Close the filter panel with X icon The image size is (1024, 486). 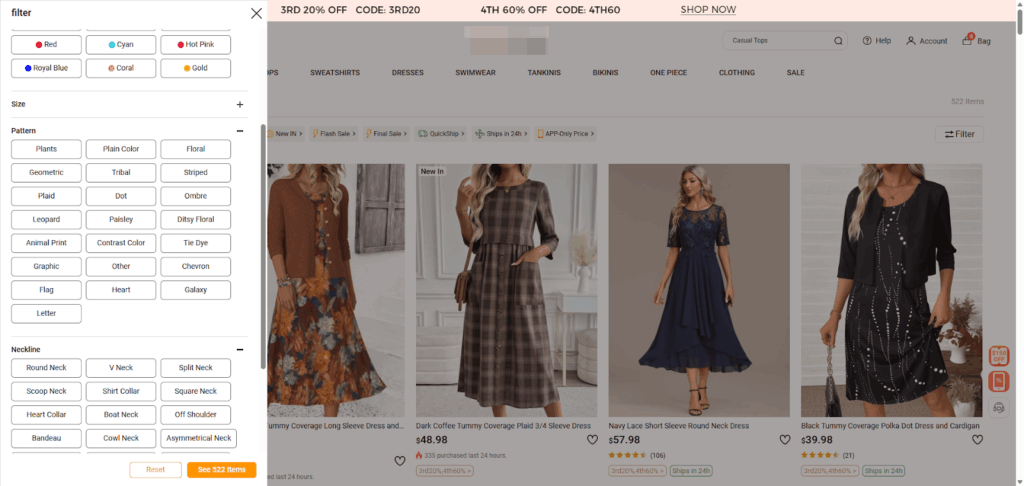click(256, 13)
